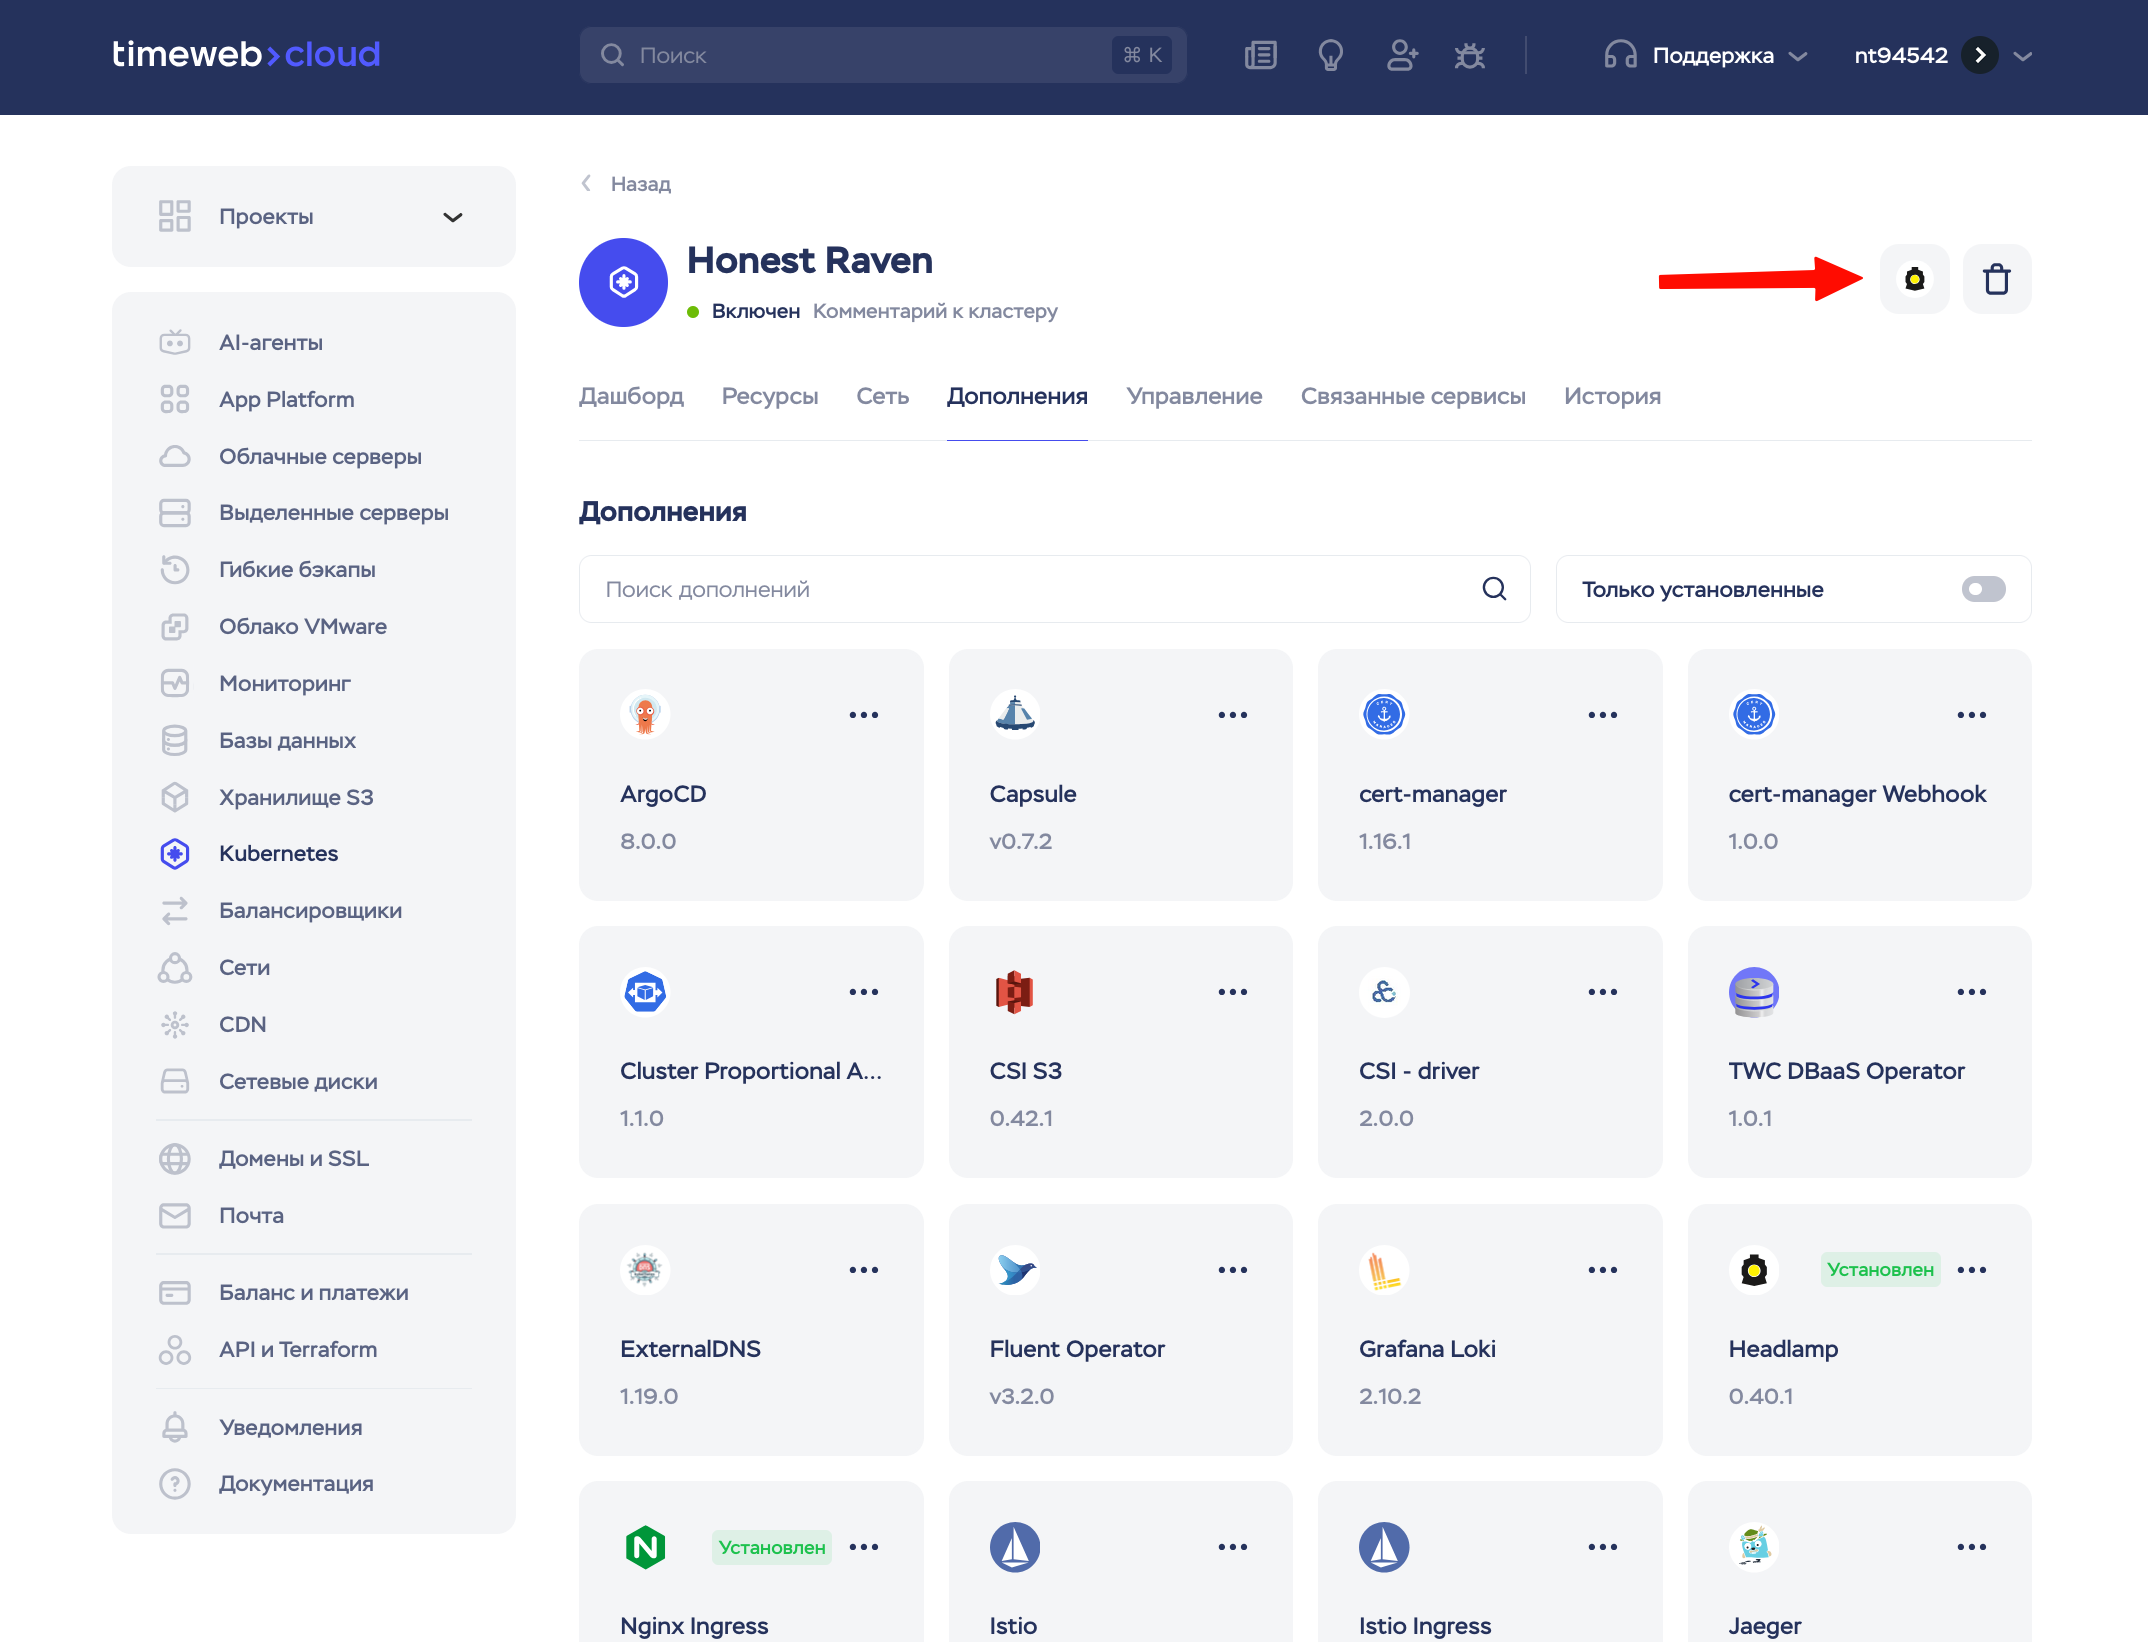Expand the nt94542 account menu
The image size is (2148, 1642).
(2022, 55)
